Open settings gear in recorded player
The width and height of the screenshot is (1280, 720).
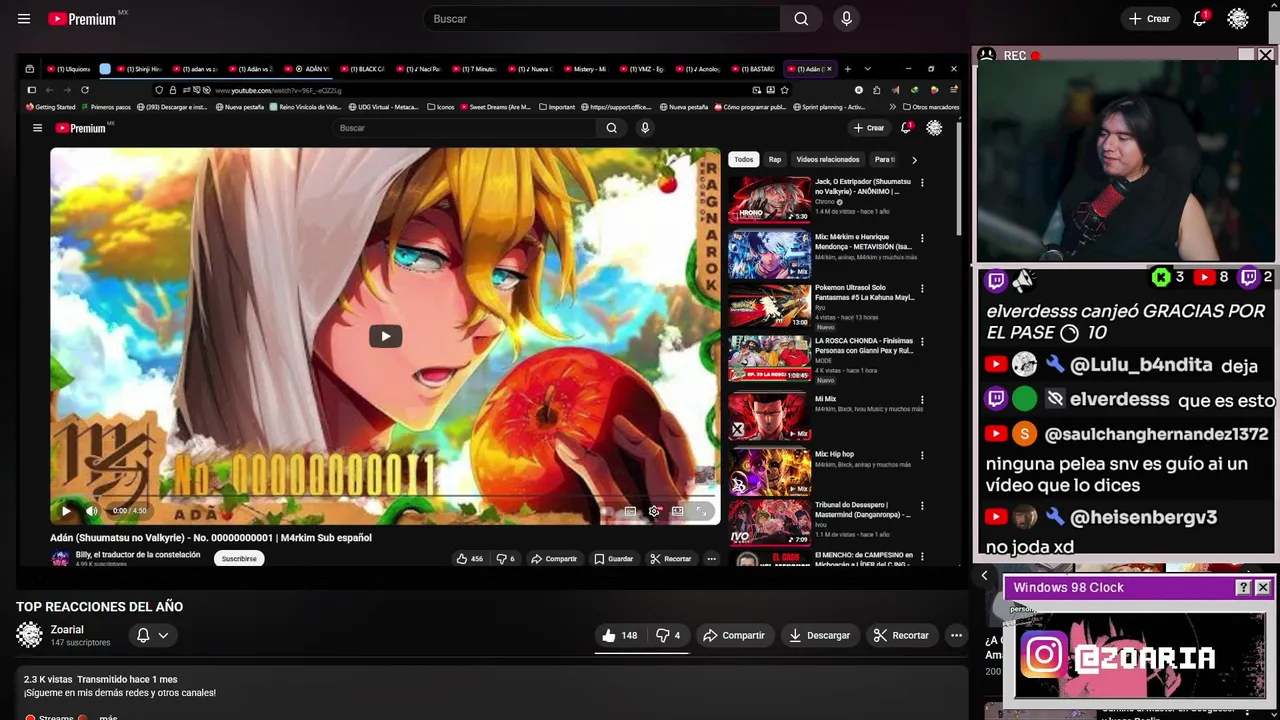pyautogui.click(x=654, y=511)
